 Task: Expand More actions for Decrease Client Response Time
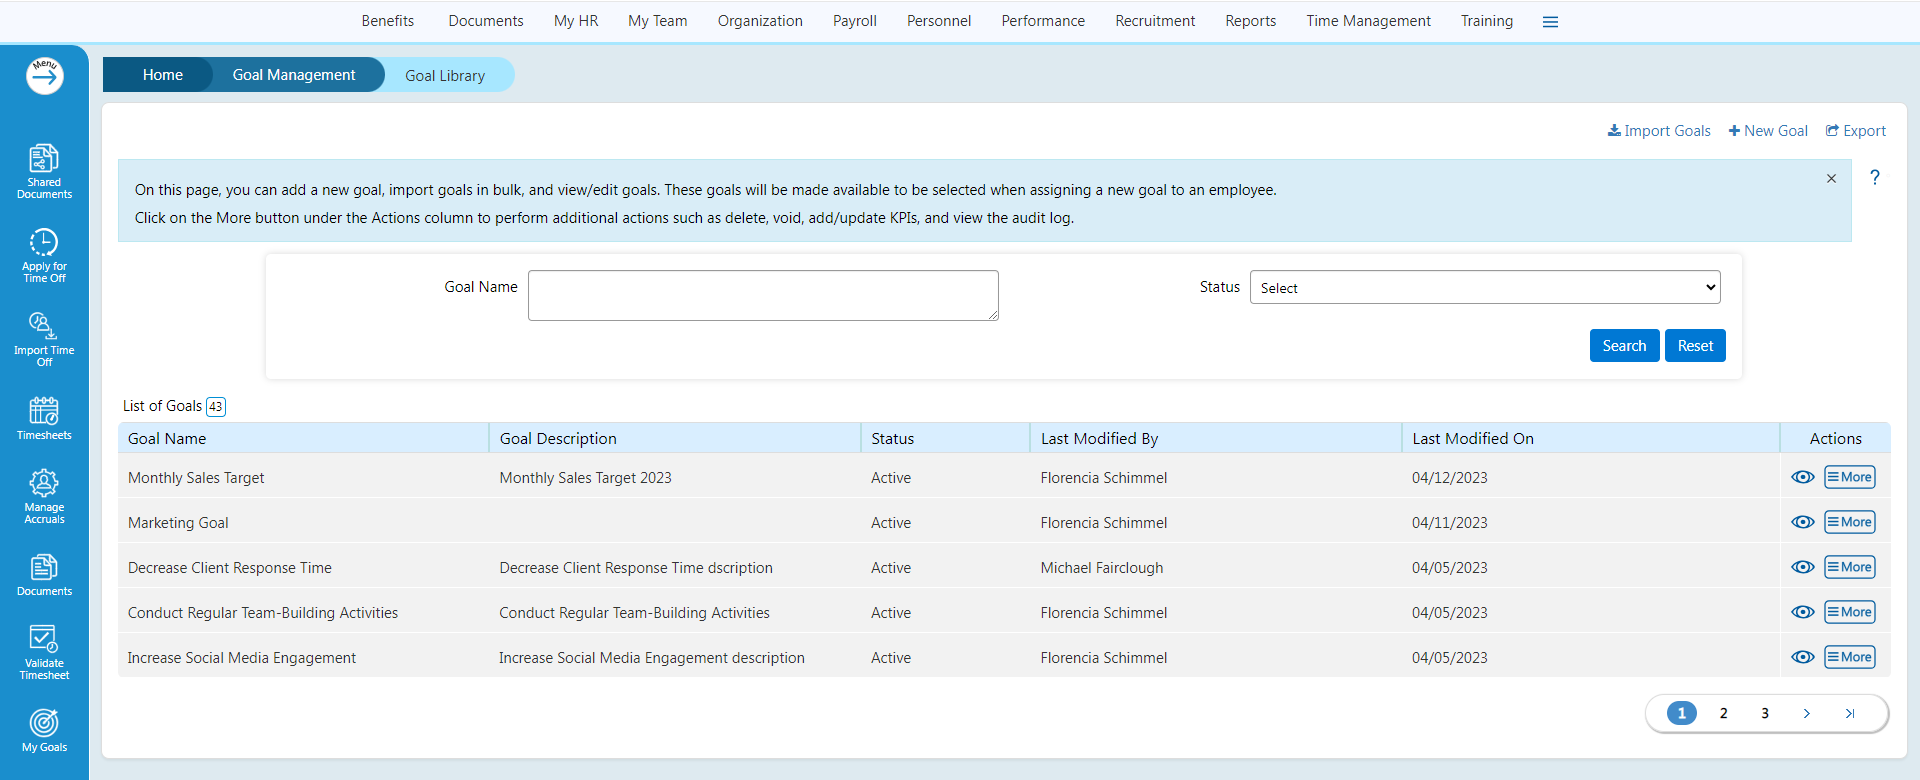point(1849,568)
